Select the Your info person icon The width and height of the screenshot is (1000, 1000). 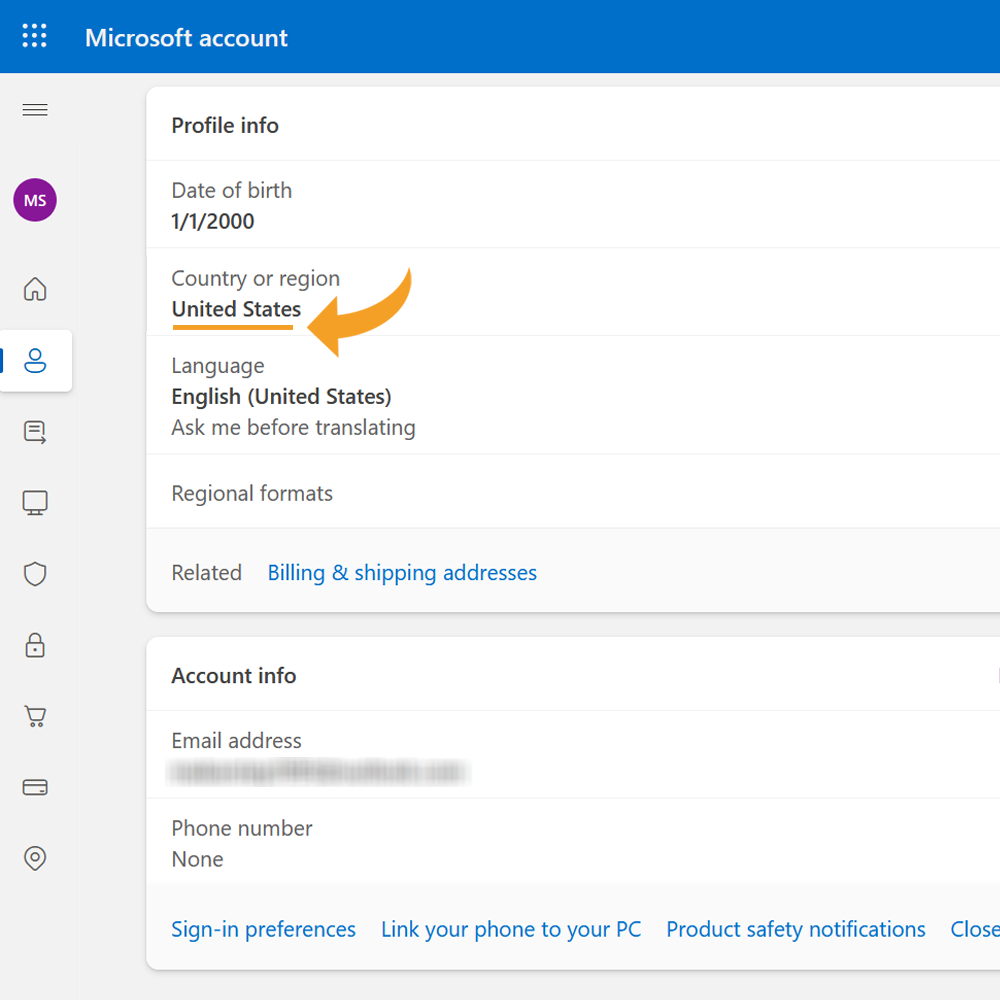(35, 360)
